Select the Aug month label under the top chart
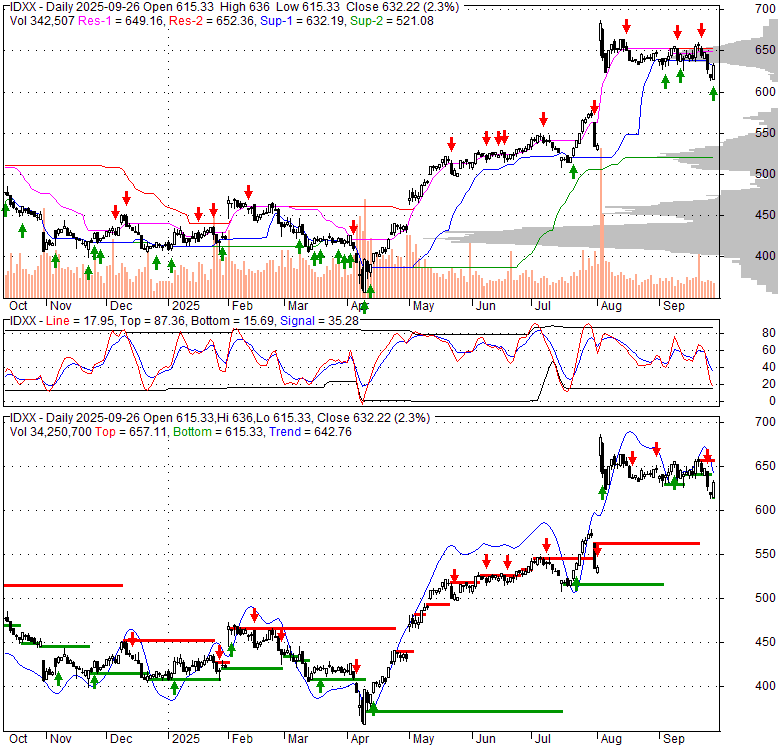Viewport: 780px width, 745px height. pyautogui.click(x=611, y=306)
